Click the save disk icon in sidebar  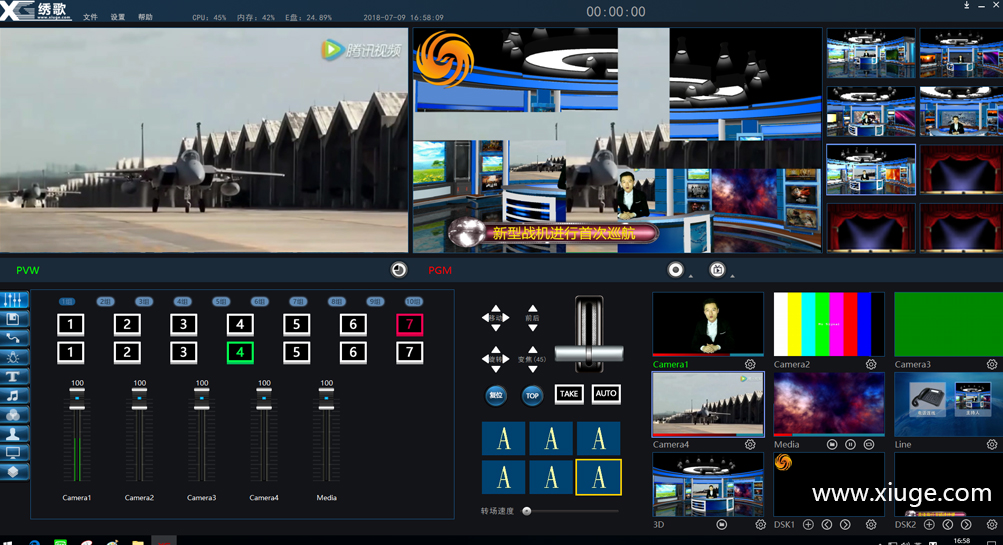(14, 319)
